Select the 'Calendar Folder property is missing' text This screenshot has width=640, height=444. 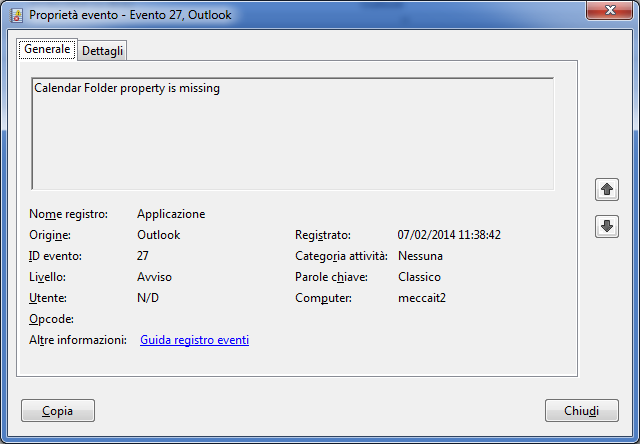click(127, 88)
